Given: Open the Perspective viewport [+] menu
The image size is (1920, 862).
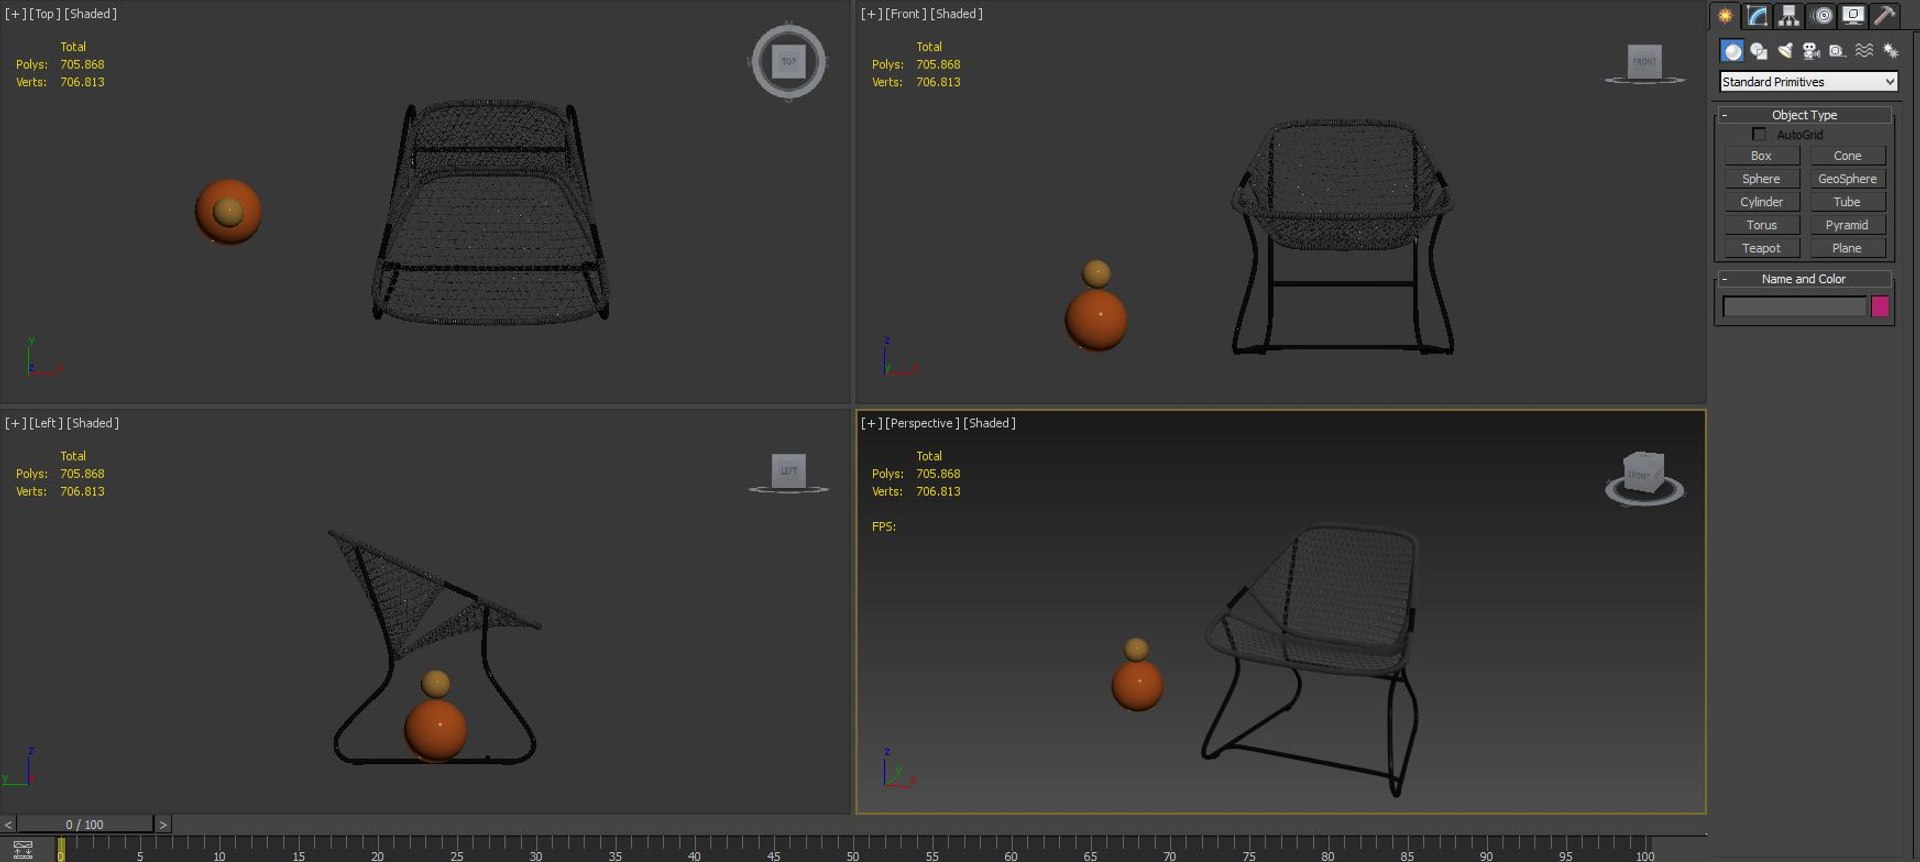Looking at the screenshot, I should [x=871, y=423].
